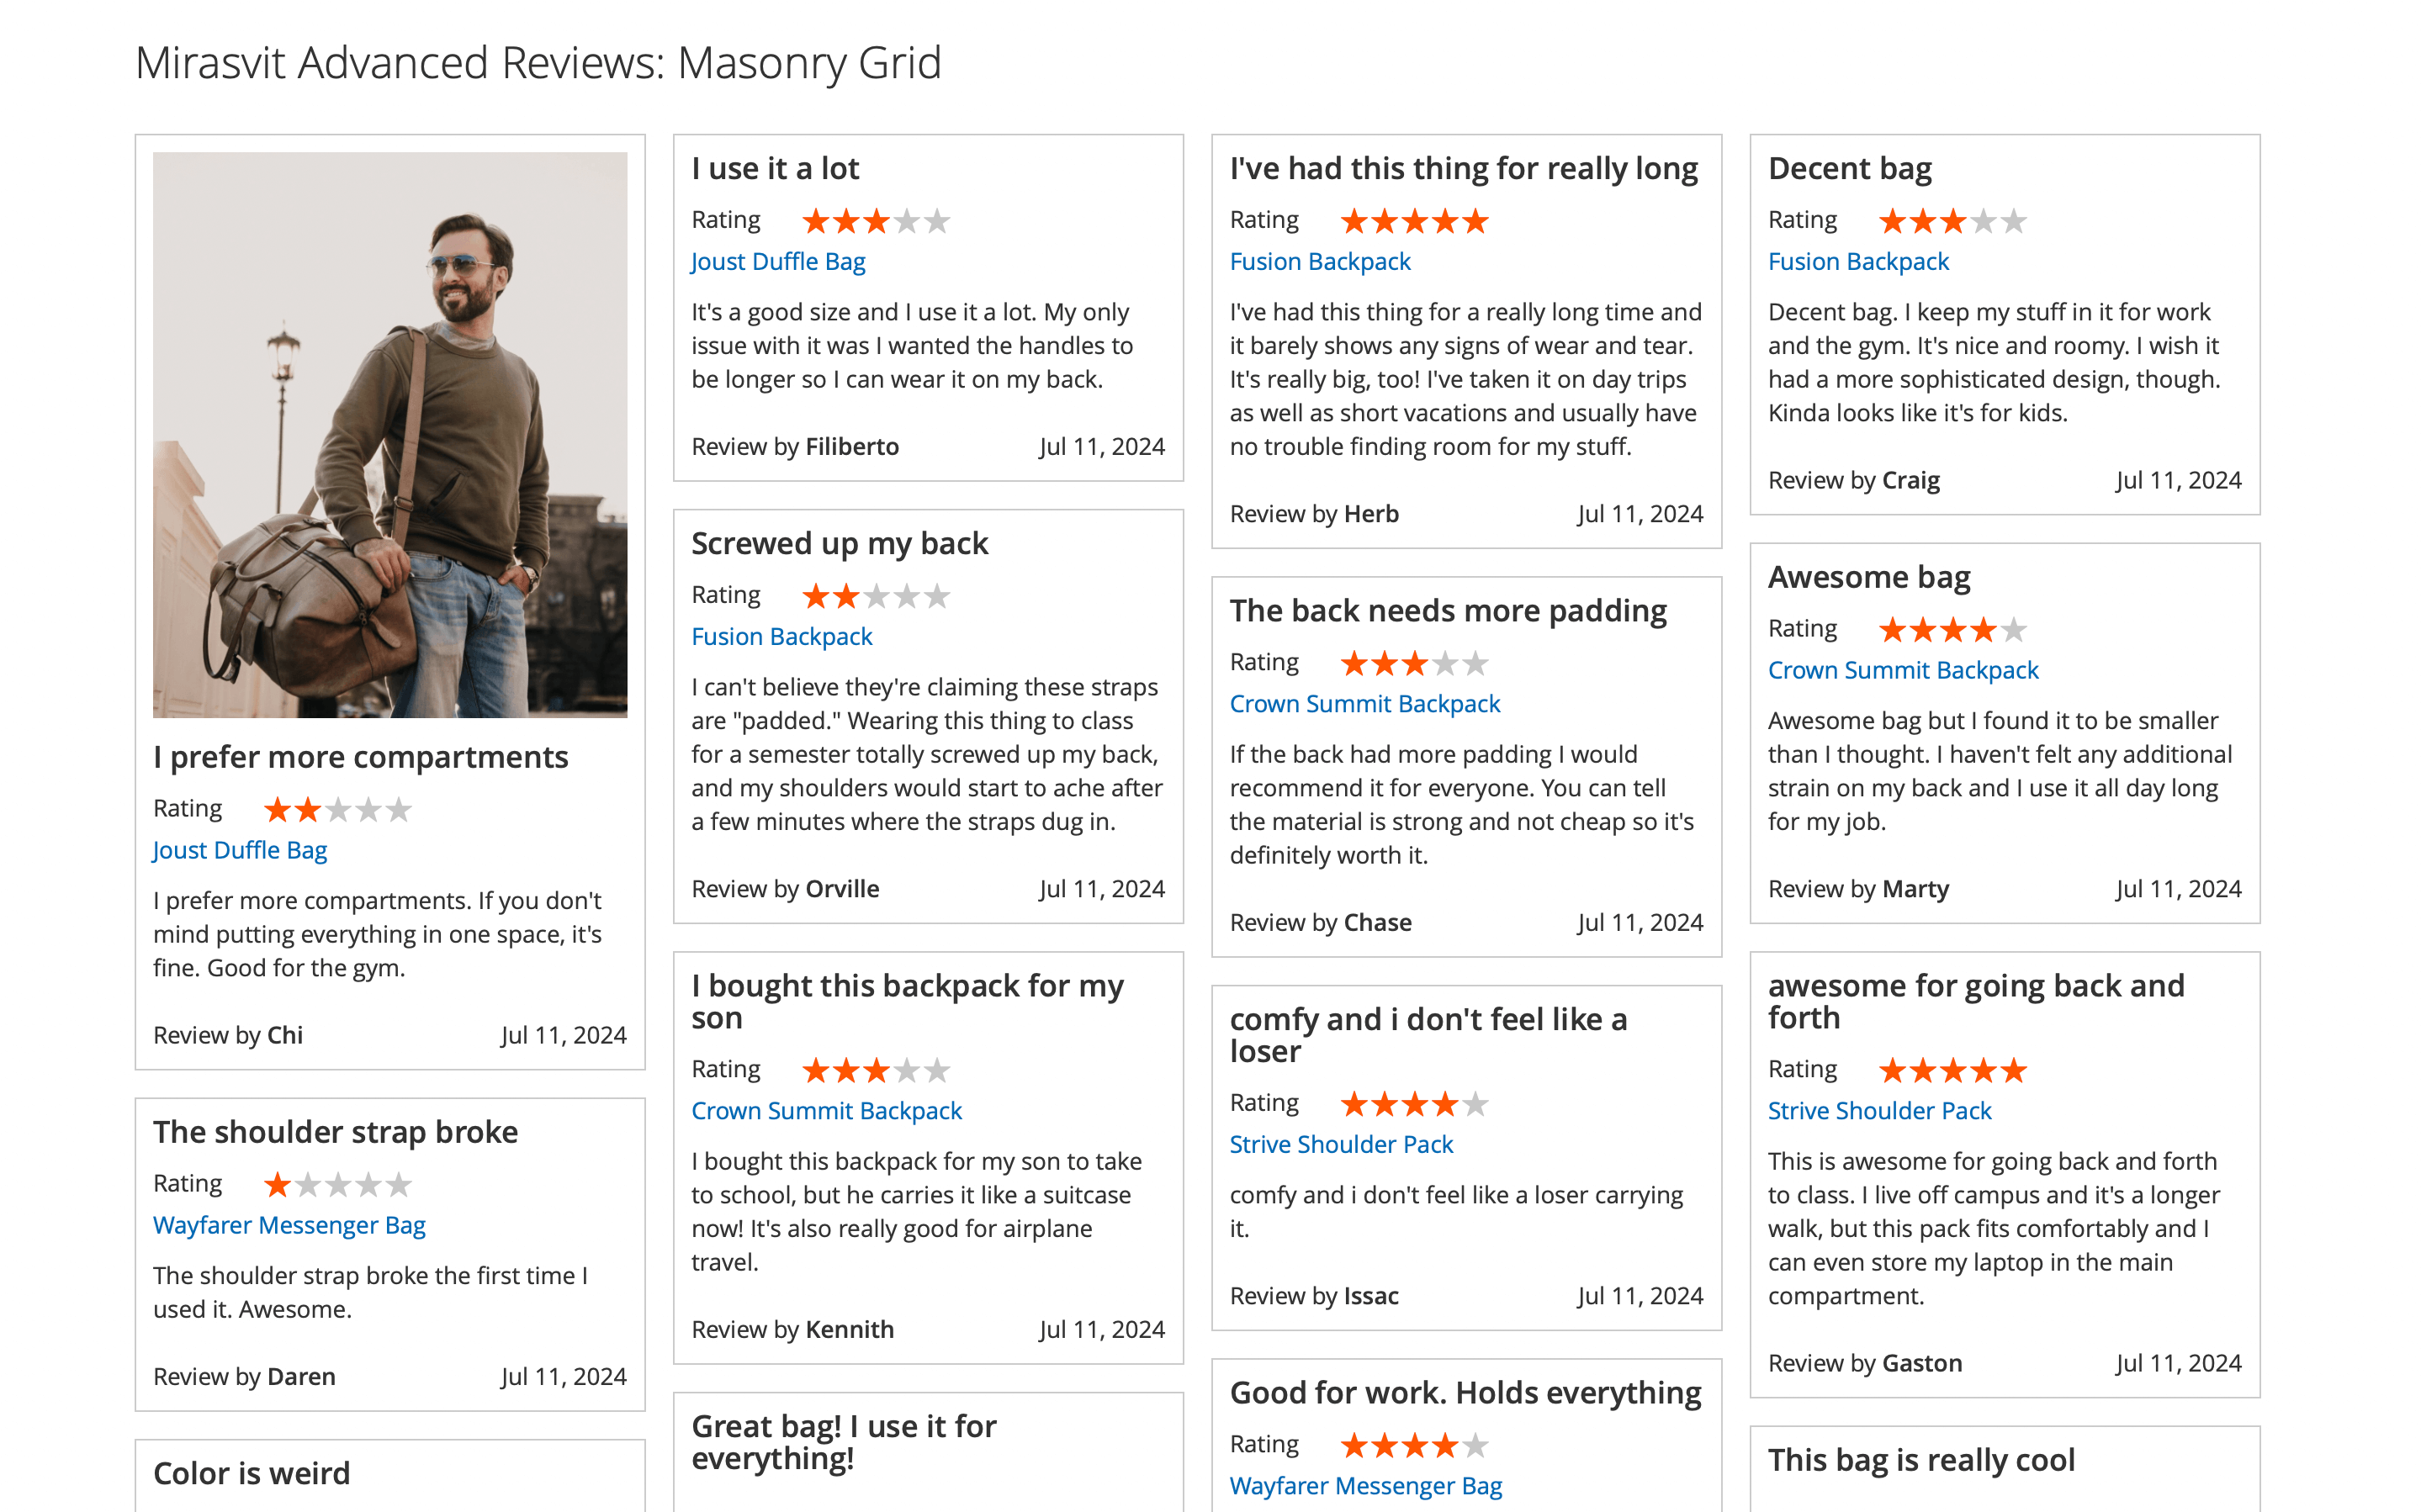Click the five-star rating in Gaston's review
This screenshot has height=1512, width=2421.
pyautogui.click(x=1951, y=1071)
